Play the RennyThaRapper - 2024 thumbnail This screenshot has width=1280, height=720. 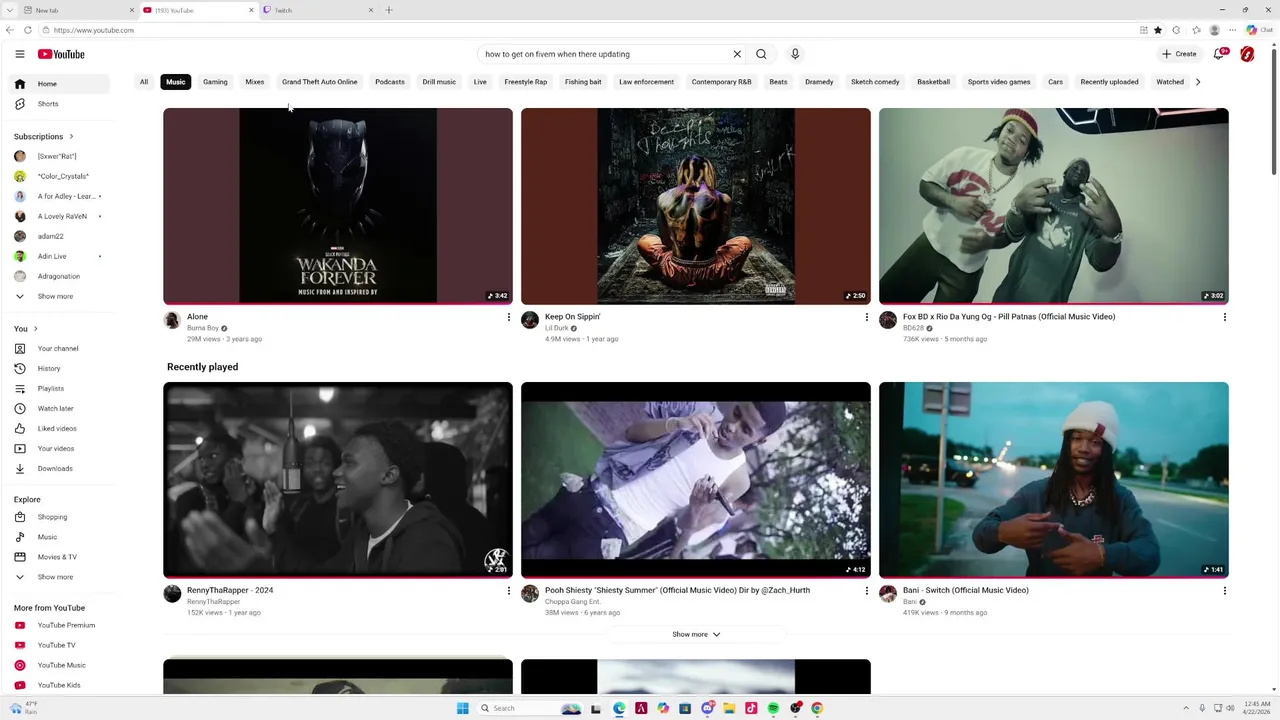click(338, 480)
